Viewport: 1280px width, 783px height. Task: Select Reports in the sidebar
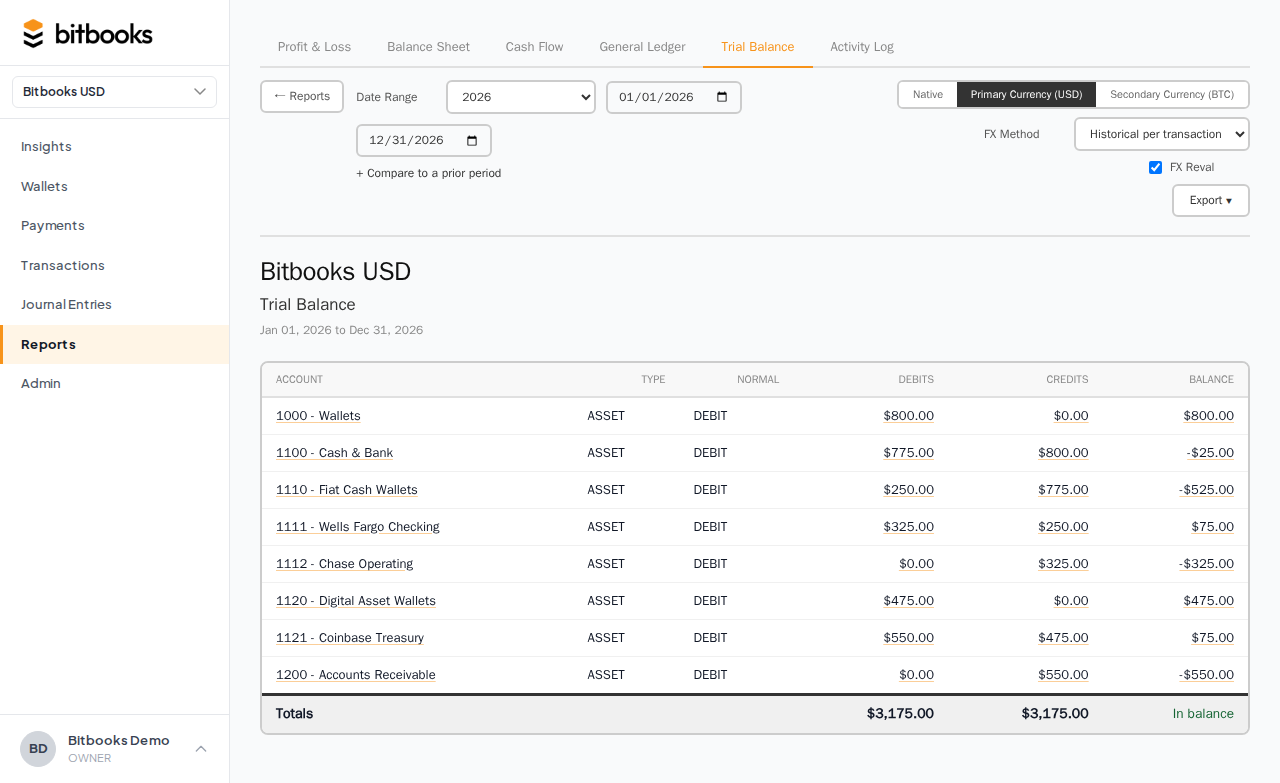click(x=115, y=344)
